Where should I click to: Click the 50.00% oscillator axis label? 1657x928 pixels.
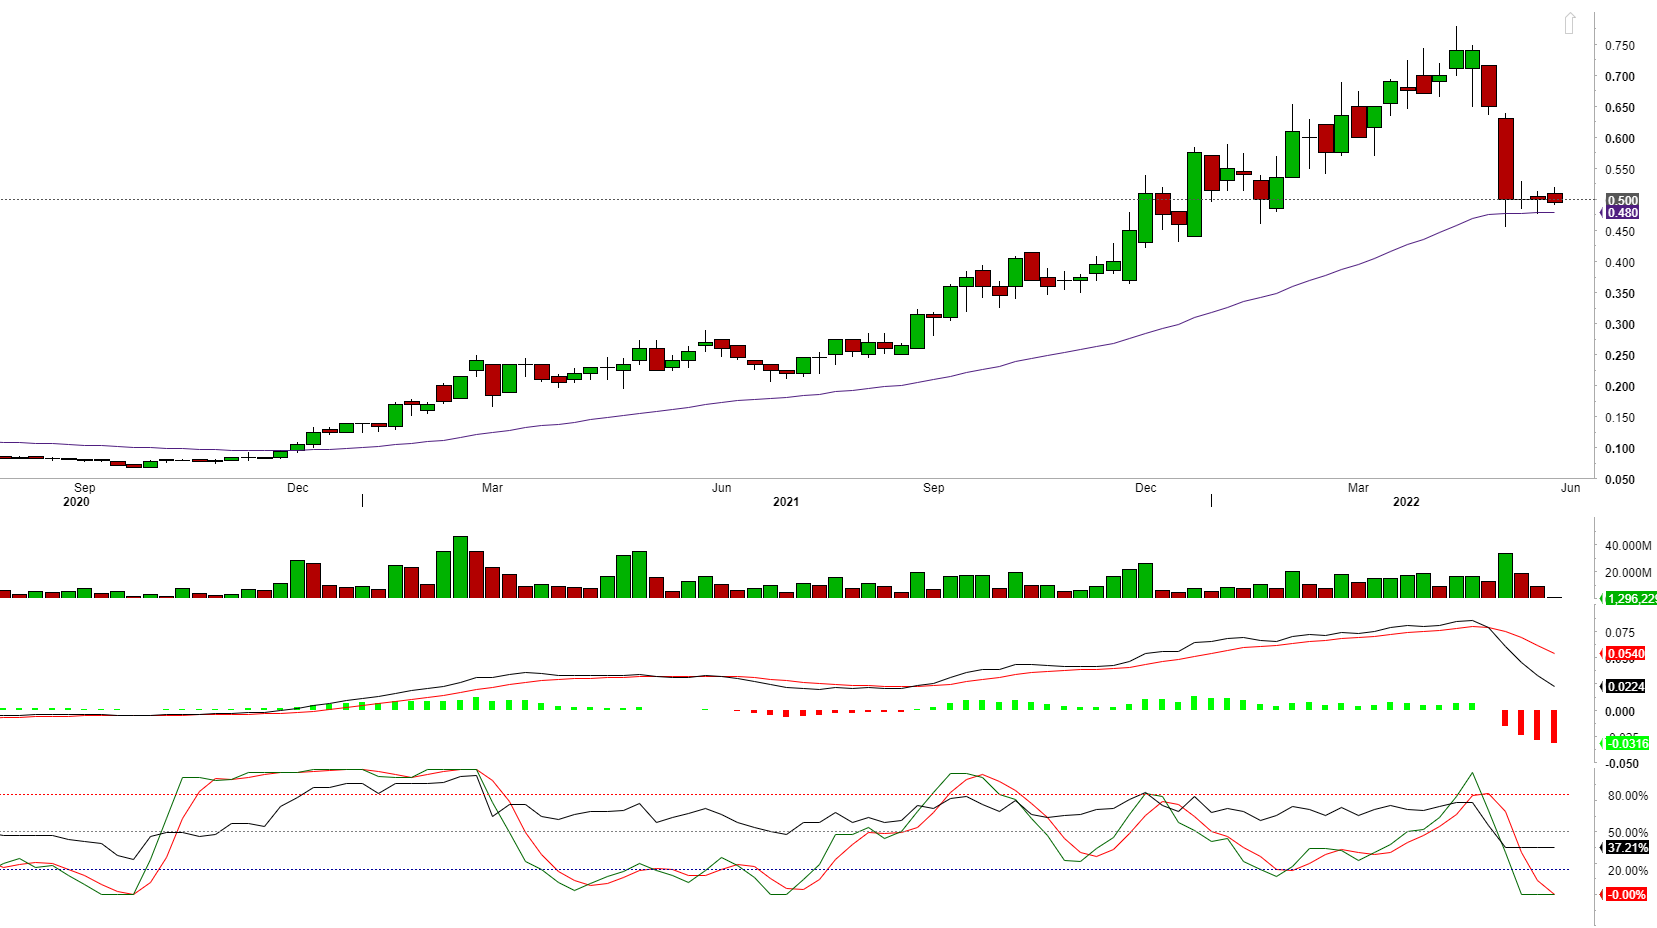1628,833
